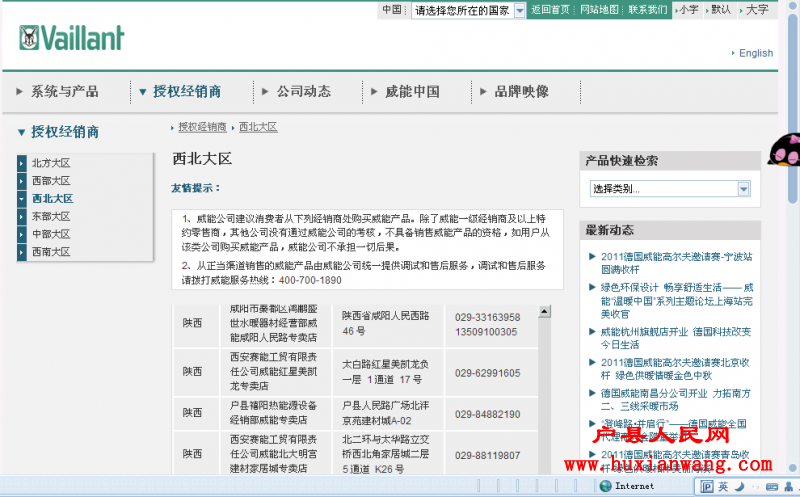Open the 授权经销商 menu
Screen dimensions: 800x497
[x=187, y=92]
